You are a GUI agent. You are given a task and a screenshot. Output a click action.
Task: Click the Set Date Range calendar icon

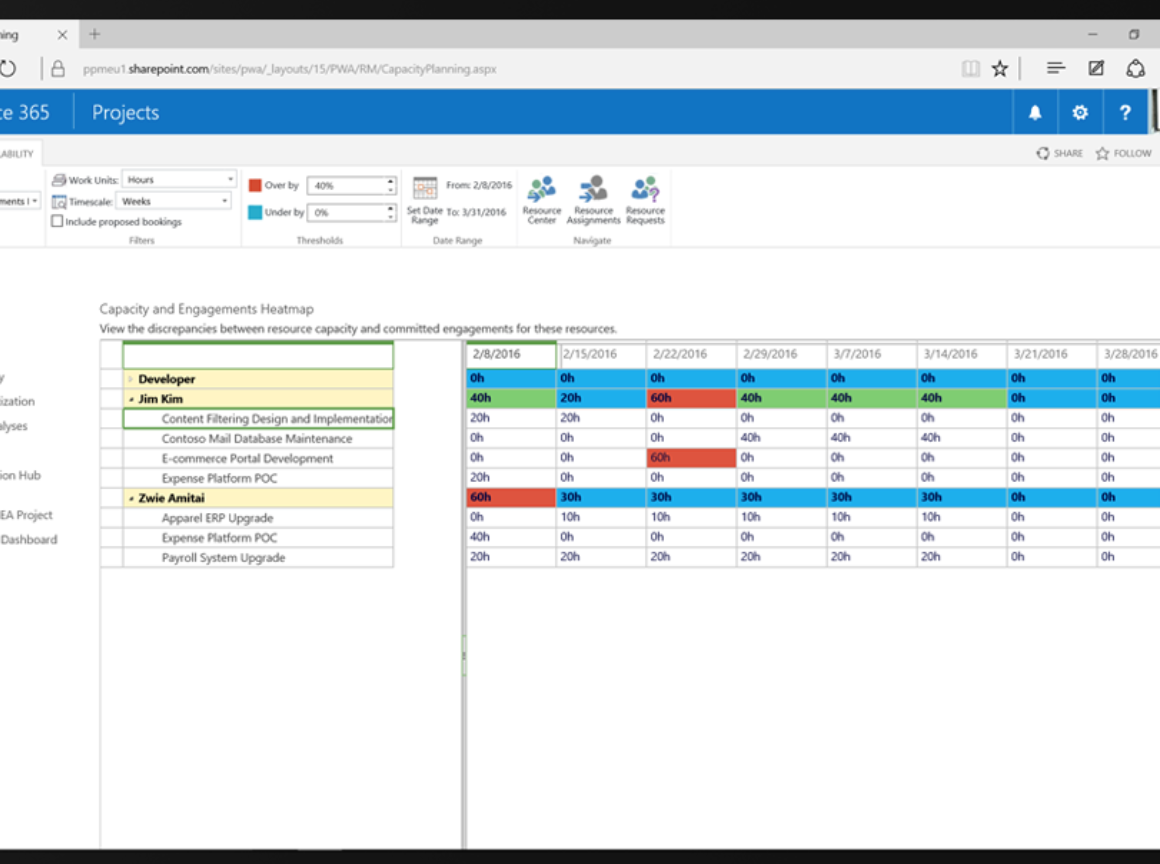click(x=425, y=189)
